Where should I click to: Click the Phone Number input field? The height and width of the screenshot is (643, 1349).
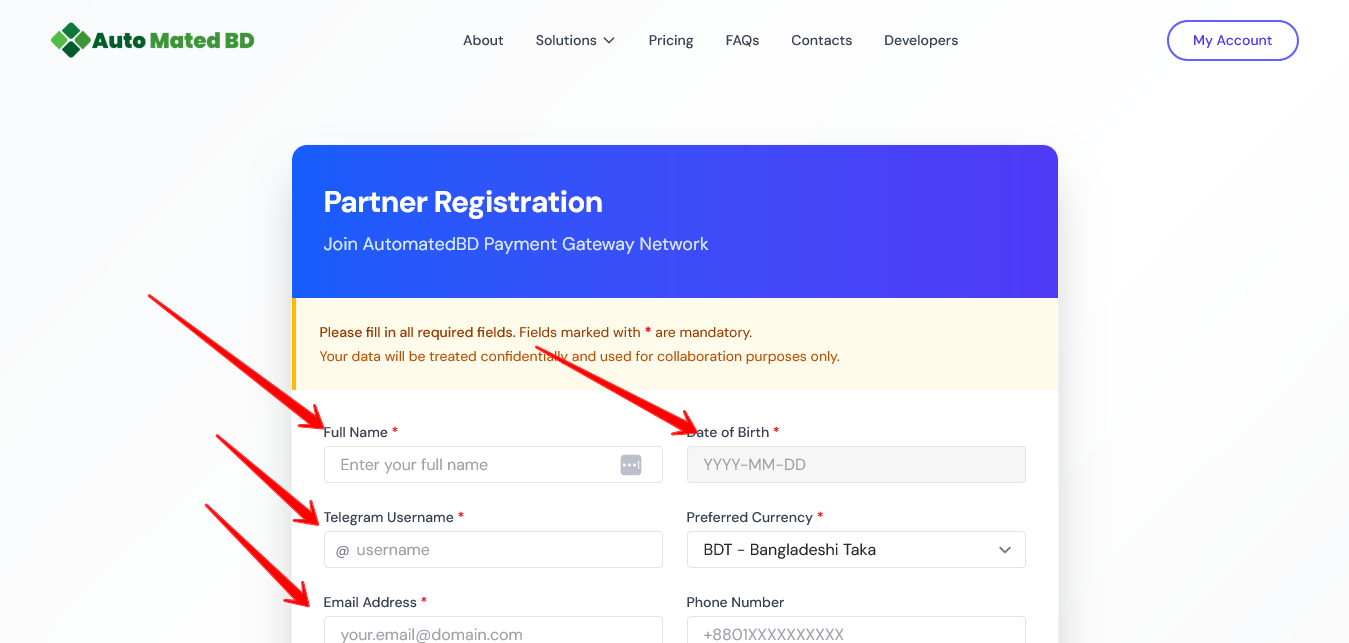click(856, 632)
